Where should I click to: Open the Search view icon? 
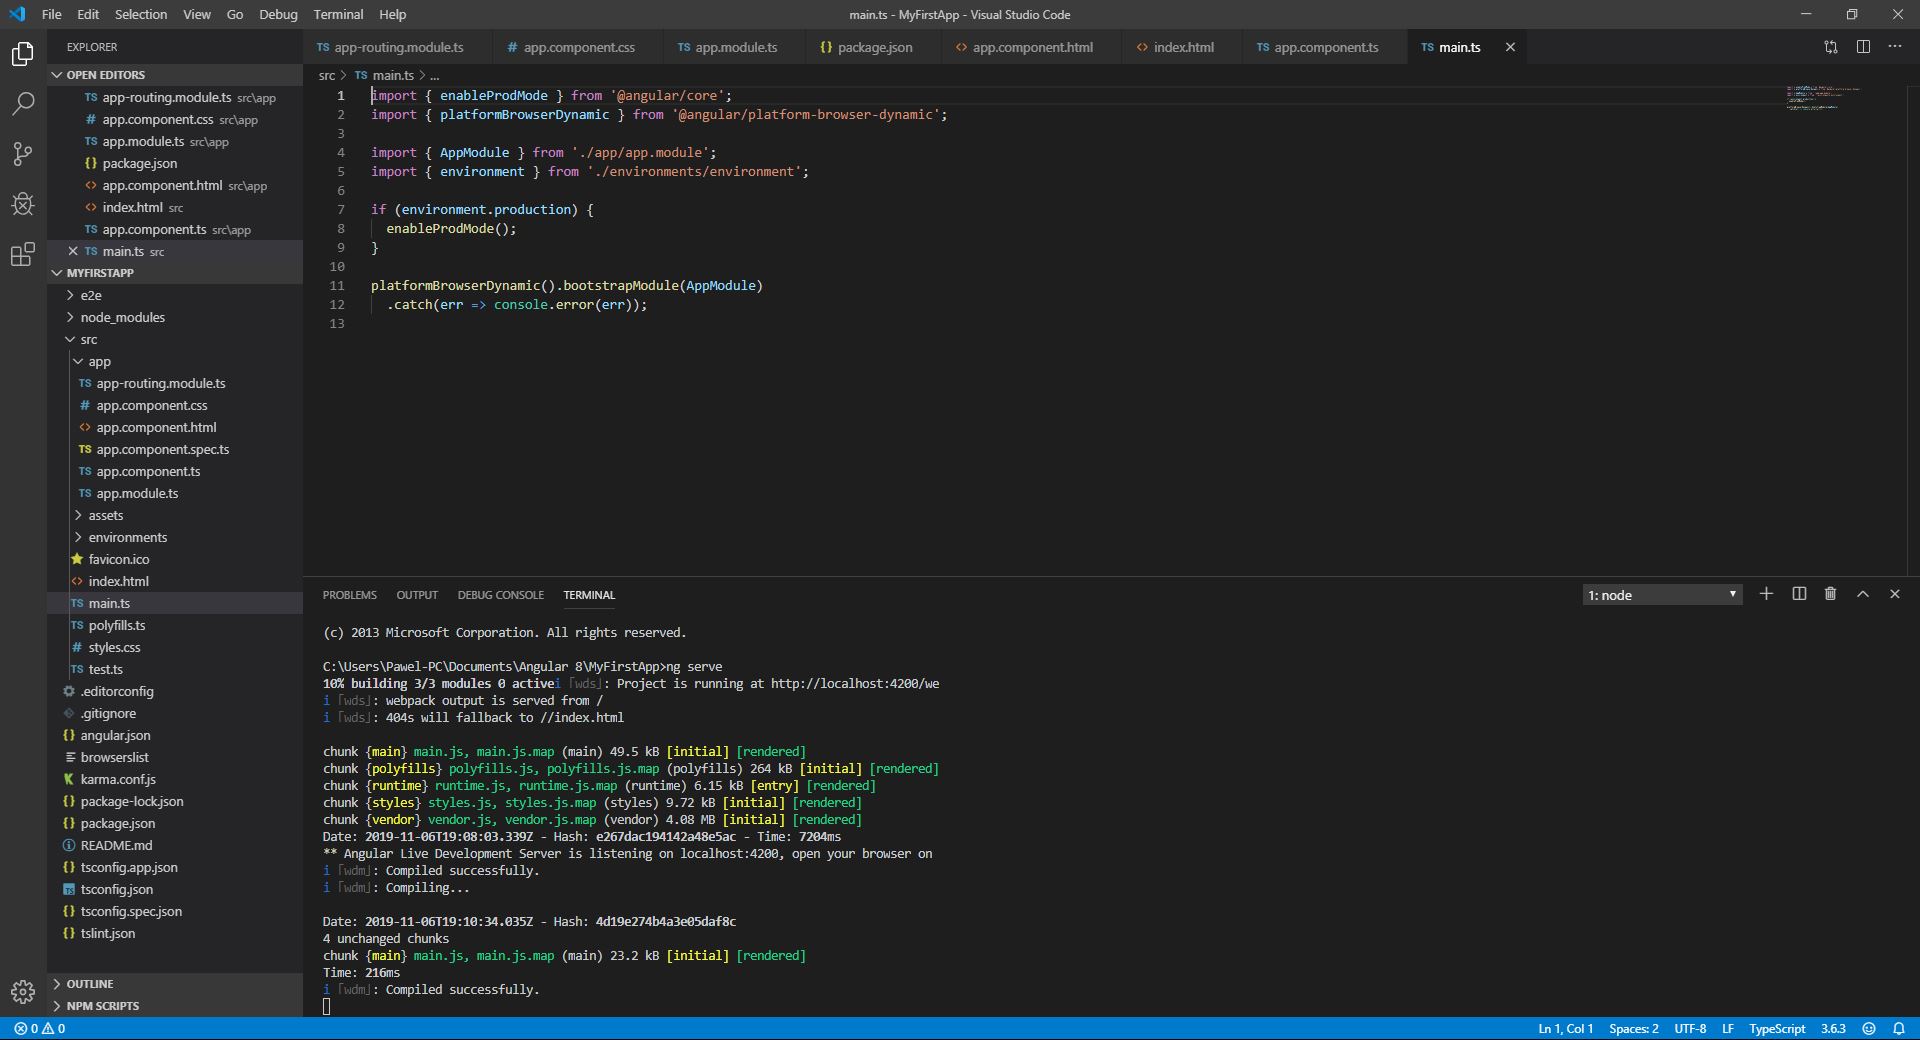pyautogui.click(x=23, y=103)
